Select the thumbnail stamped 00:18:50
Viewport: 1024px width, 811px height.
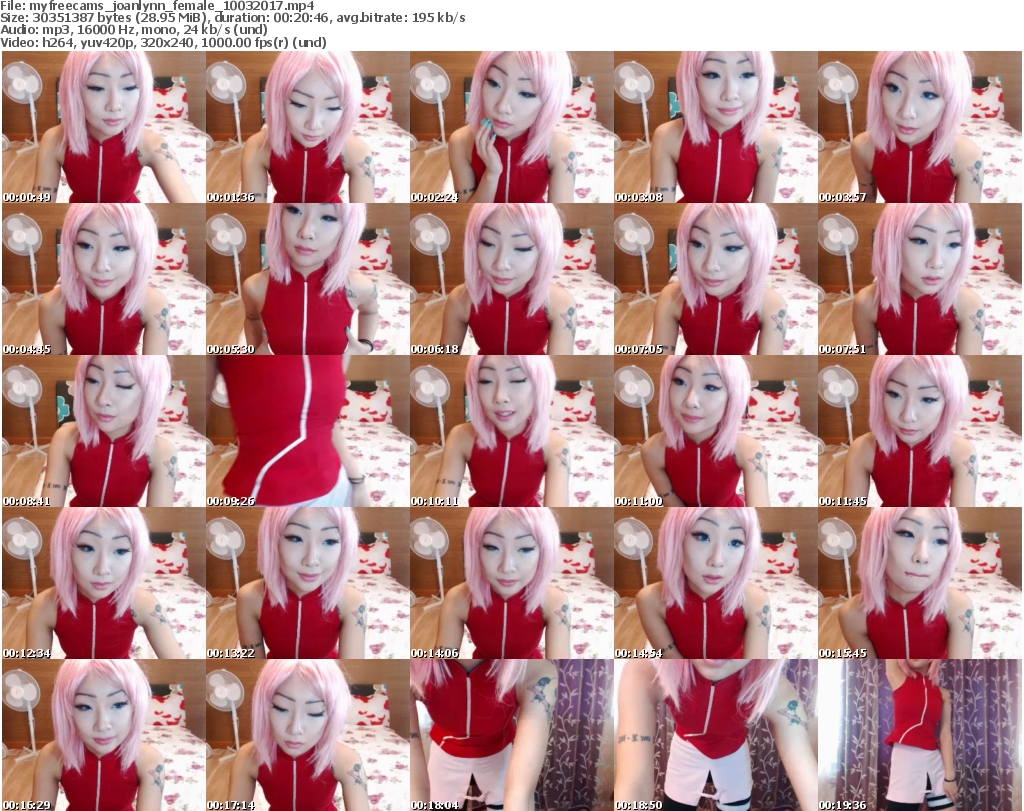[716, 735]
